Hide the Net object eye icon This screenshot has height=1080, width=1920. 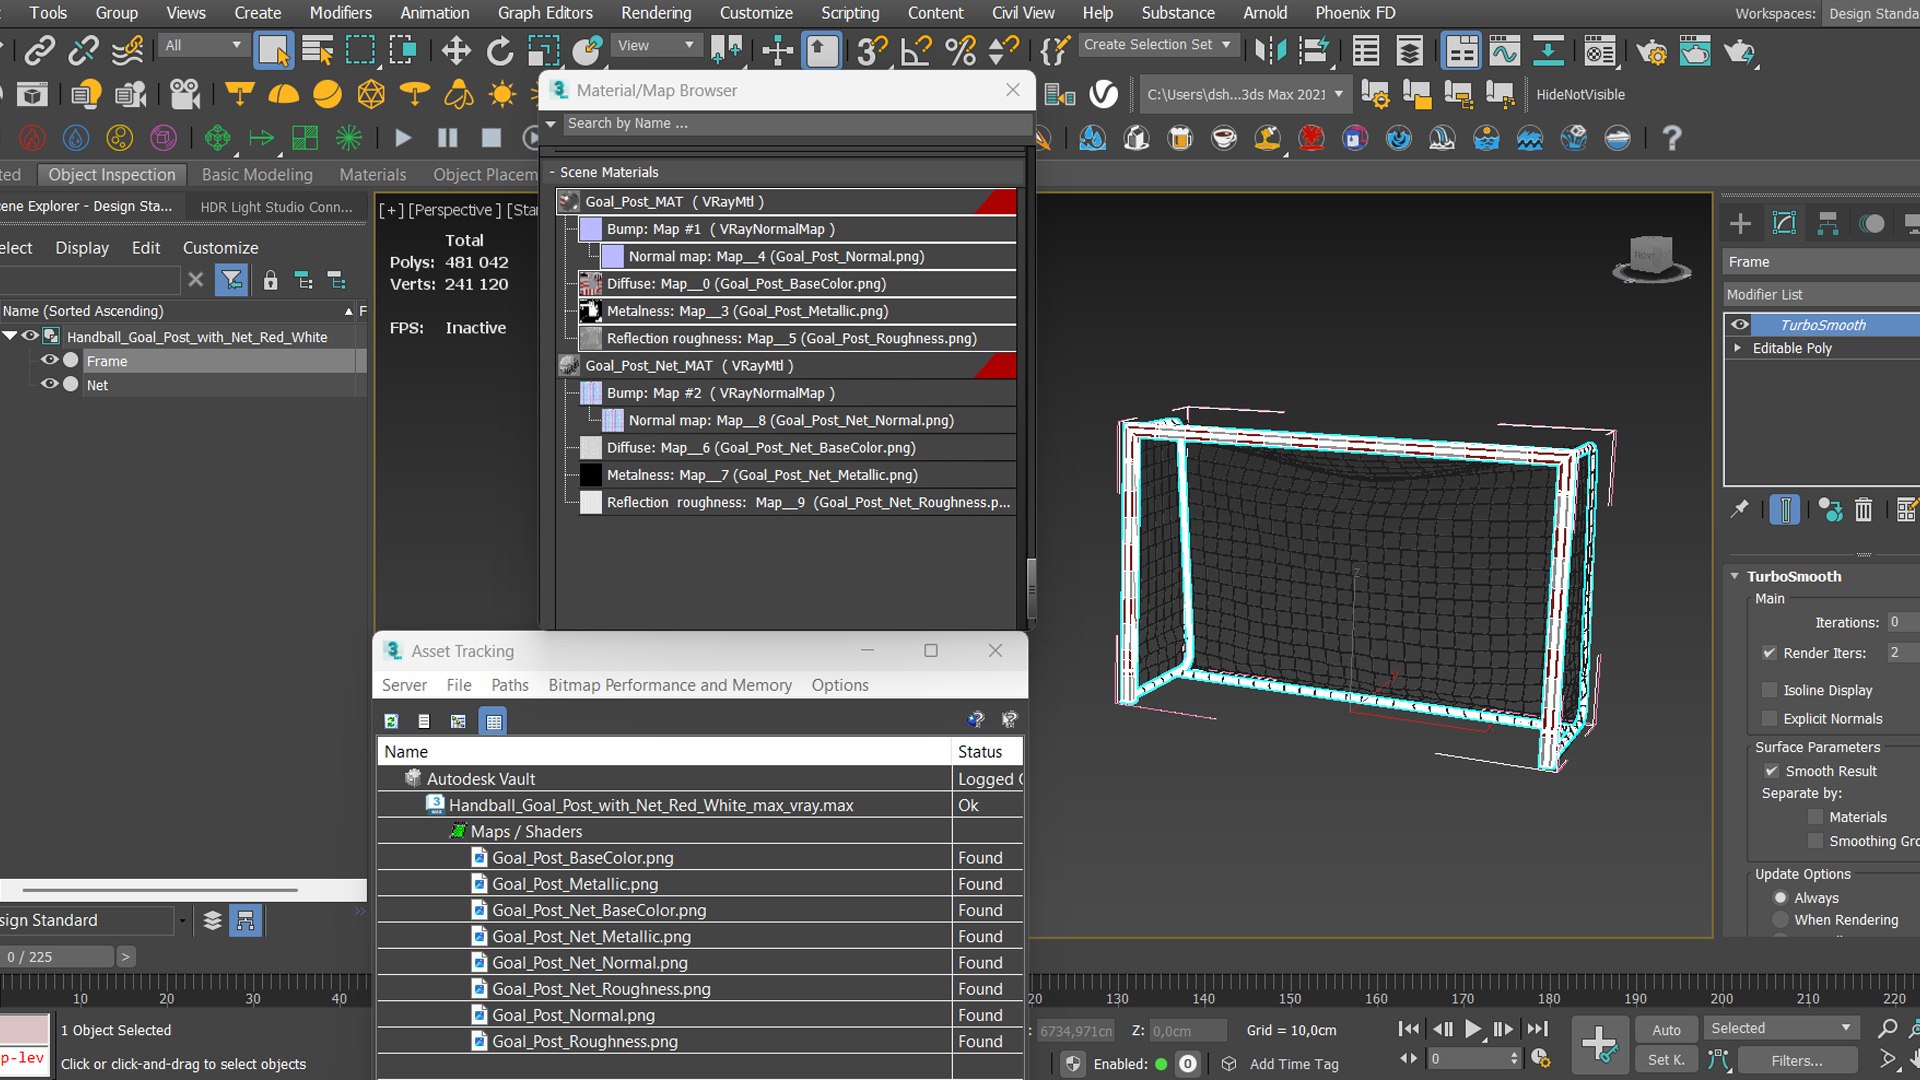pos(49,384)
